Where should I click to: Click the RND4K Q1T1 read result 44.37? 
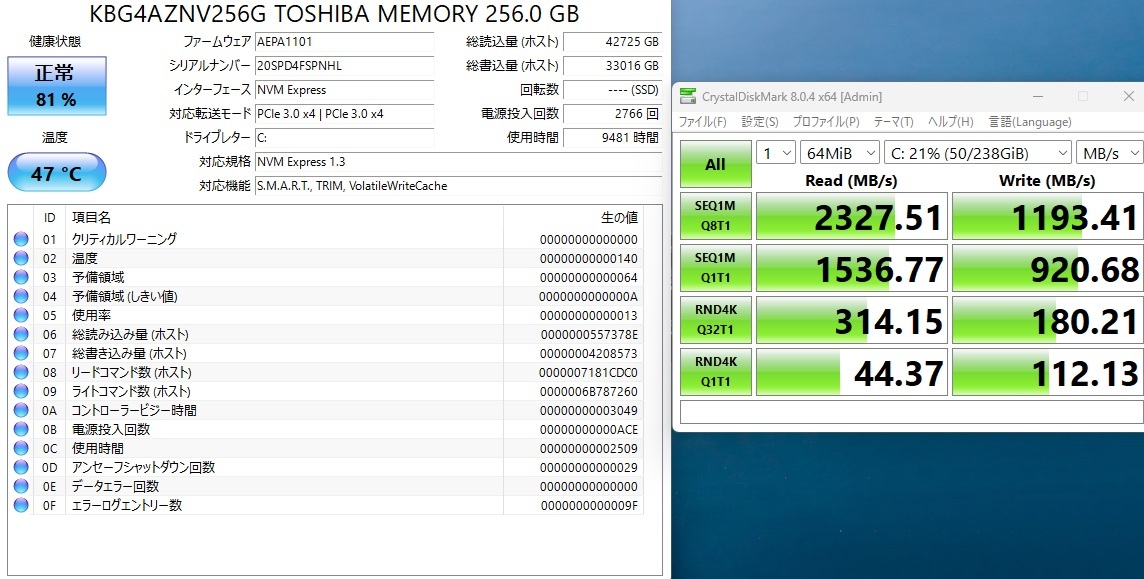[851, 372]
